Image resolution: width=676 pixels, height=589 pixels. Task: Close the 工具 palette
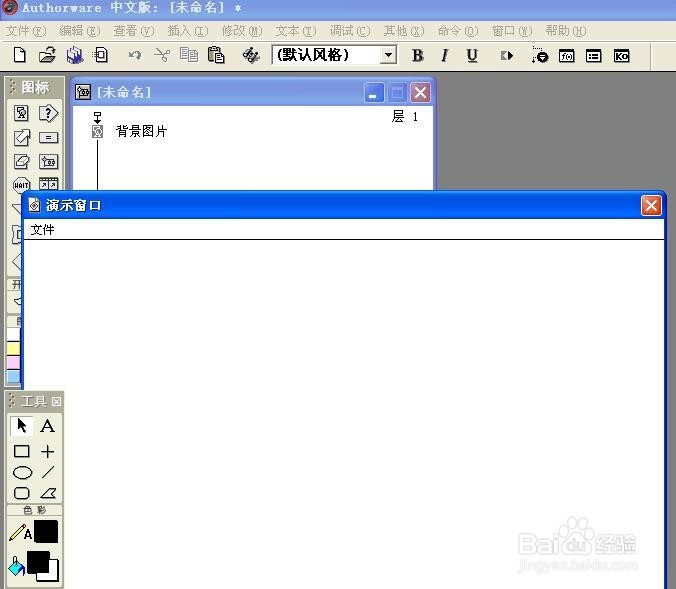[x=56, y=401]
